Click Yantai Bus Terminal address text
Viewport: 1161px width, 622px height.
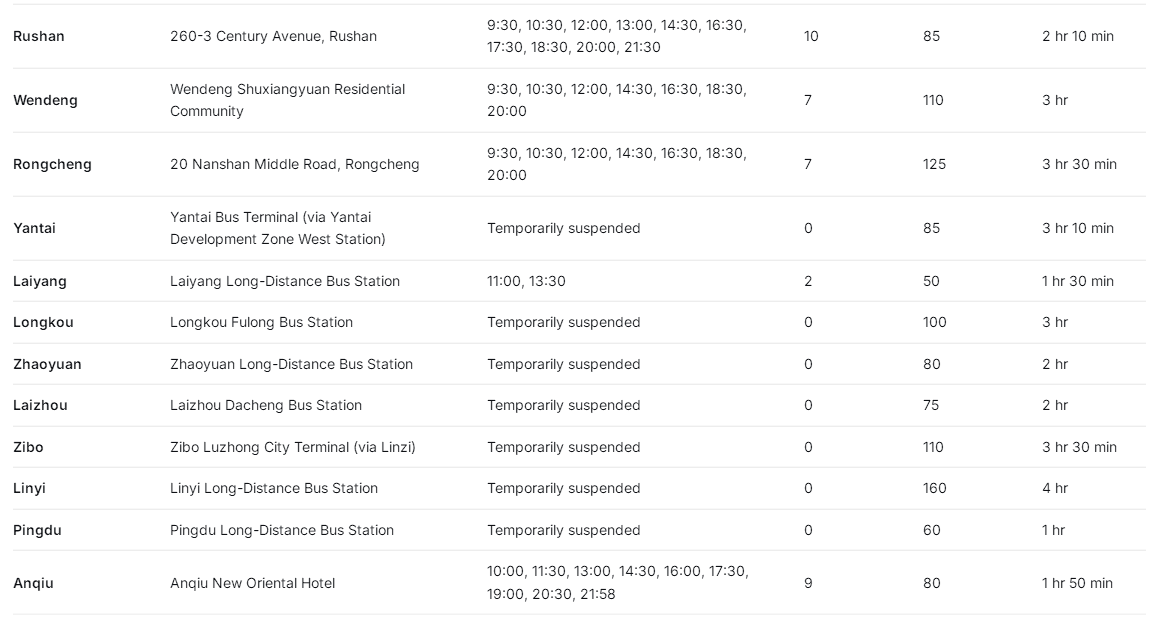click(278, 228)
